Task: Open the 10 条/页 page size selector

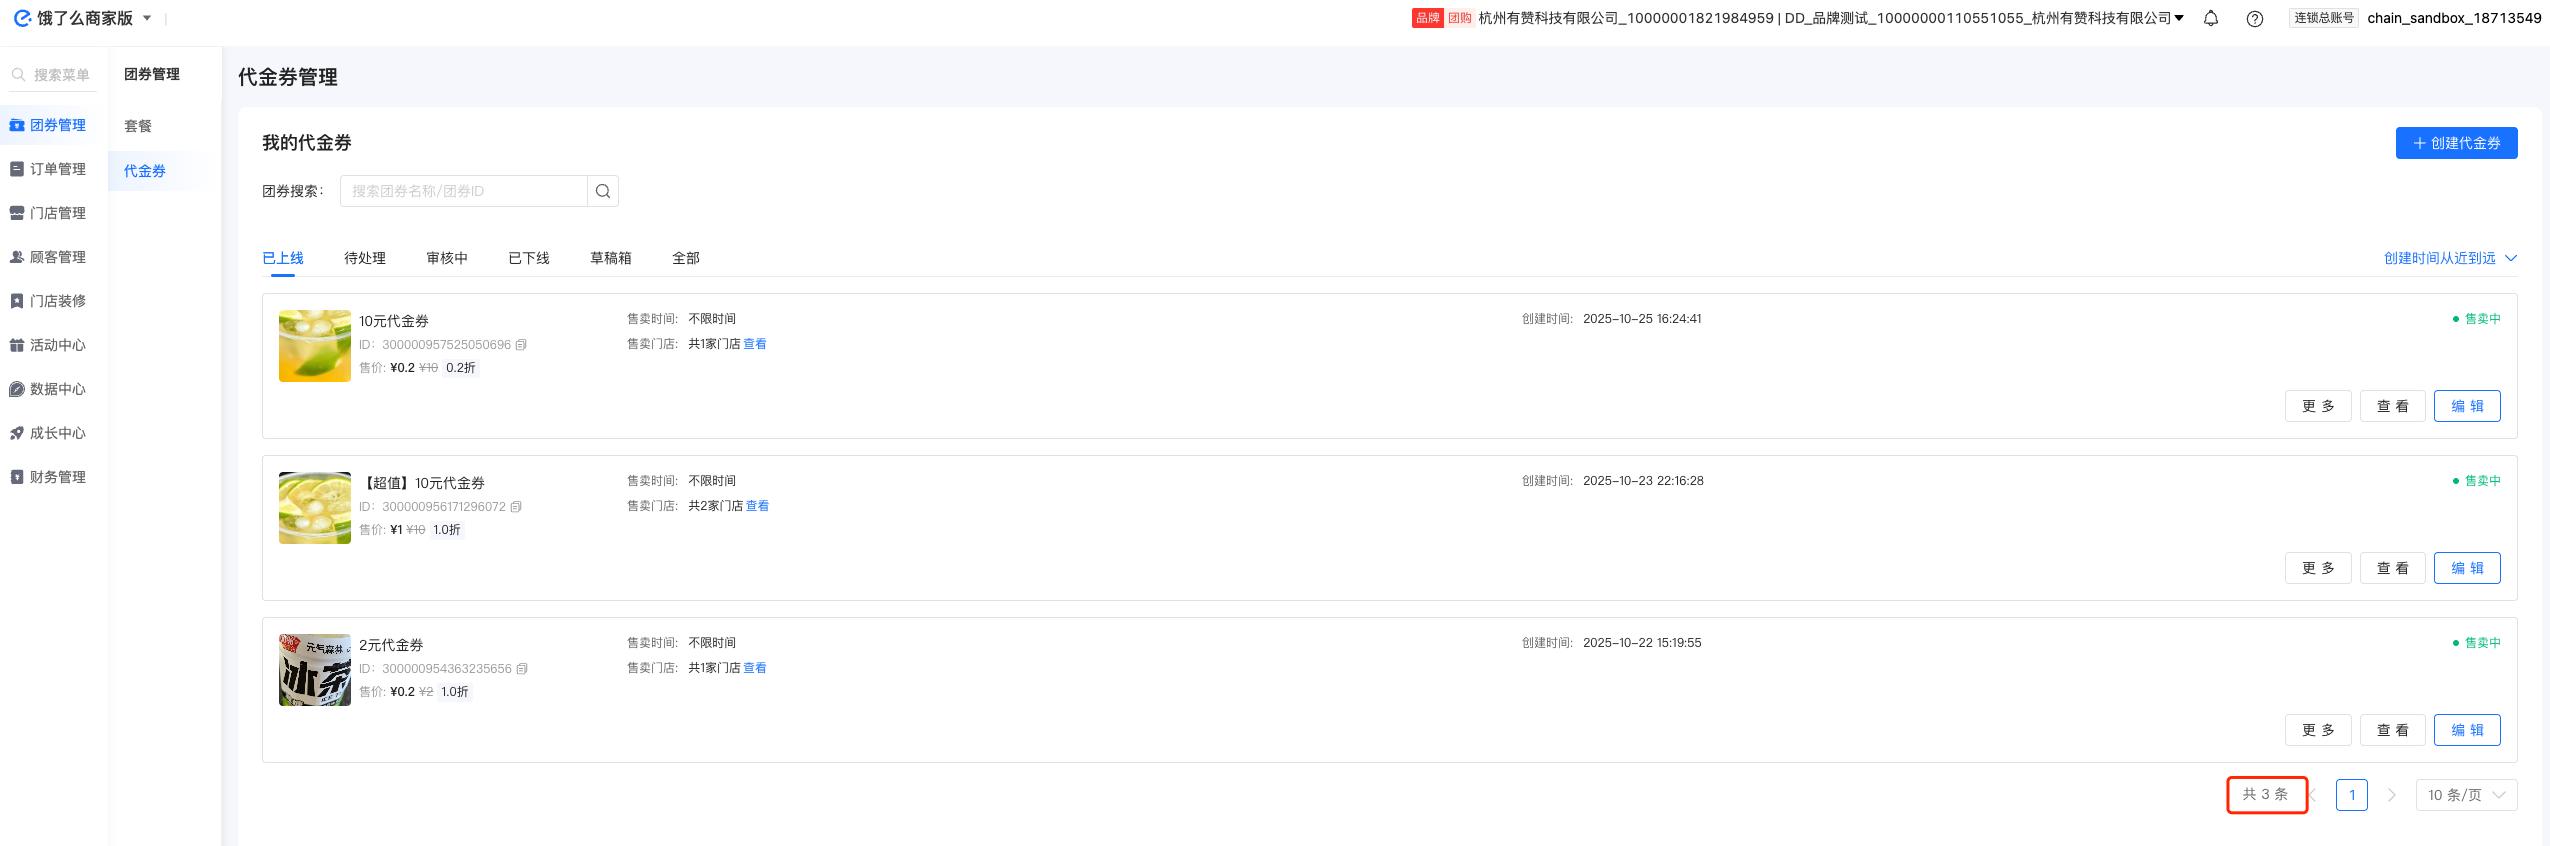Action: point(2466,795)
